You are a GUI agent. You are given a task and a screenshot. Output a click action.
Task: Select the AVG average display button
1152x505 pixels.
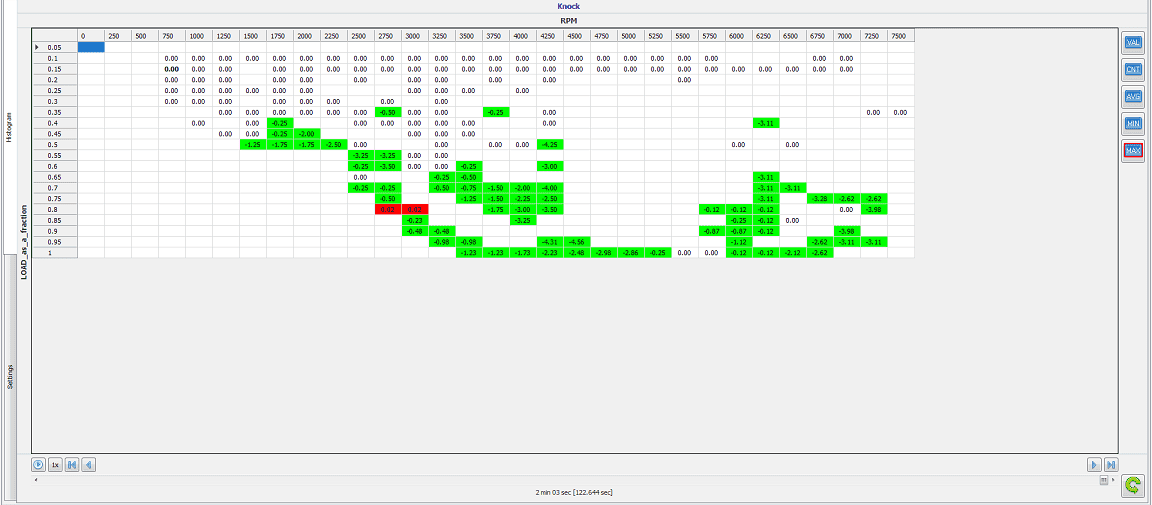point(1133,96)
